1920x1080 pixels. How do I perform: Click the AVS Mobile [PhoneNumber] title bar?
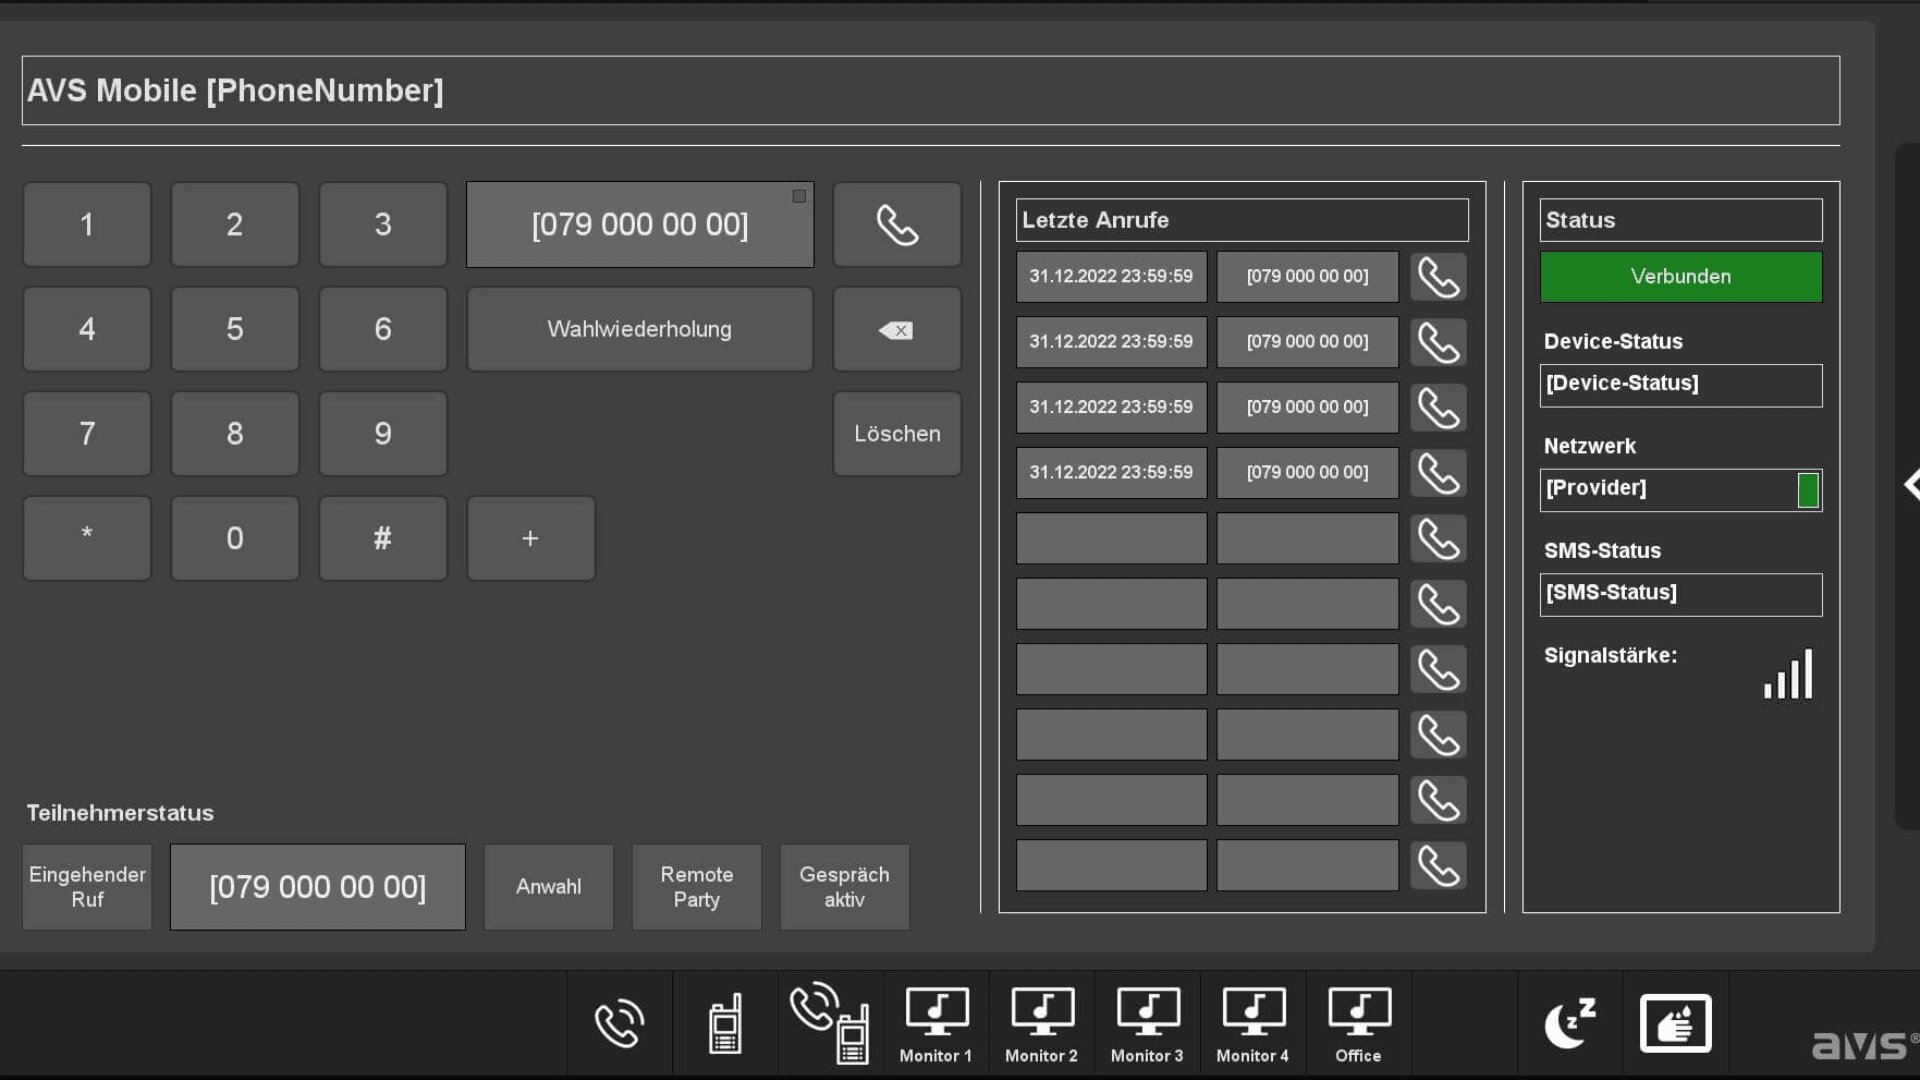click(931, 90)
